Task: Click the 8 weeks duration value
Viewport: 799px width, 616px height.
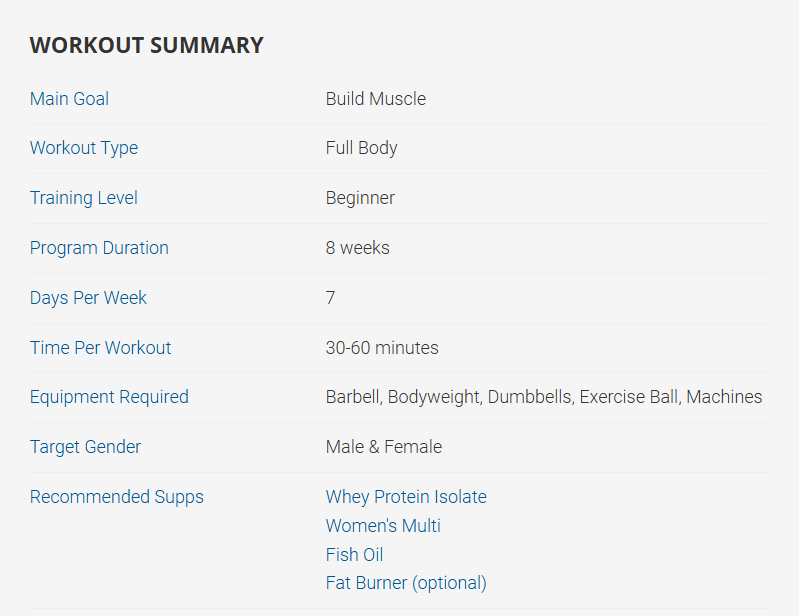Action: click(x=357, y=248)
